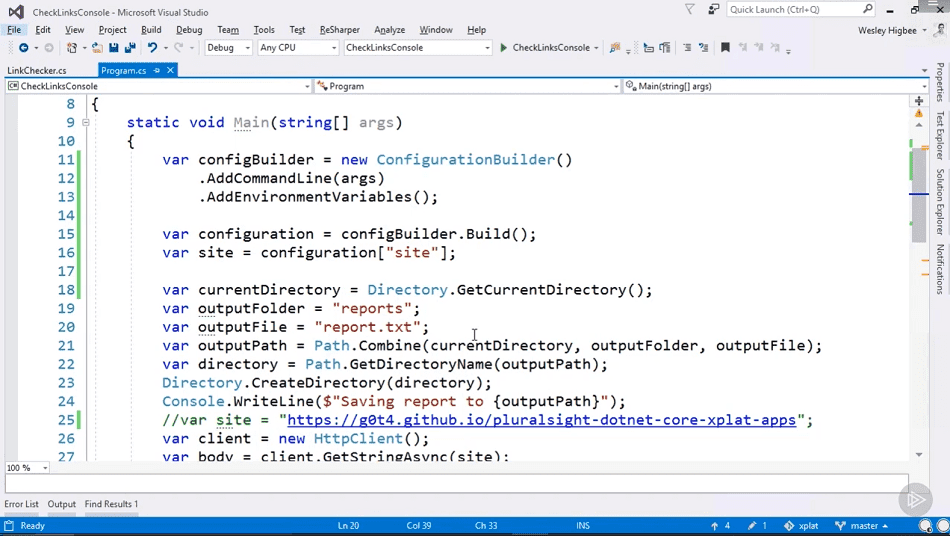
Task: Click the Decrease Indent icon
Action: pos(687,48)
